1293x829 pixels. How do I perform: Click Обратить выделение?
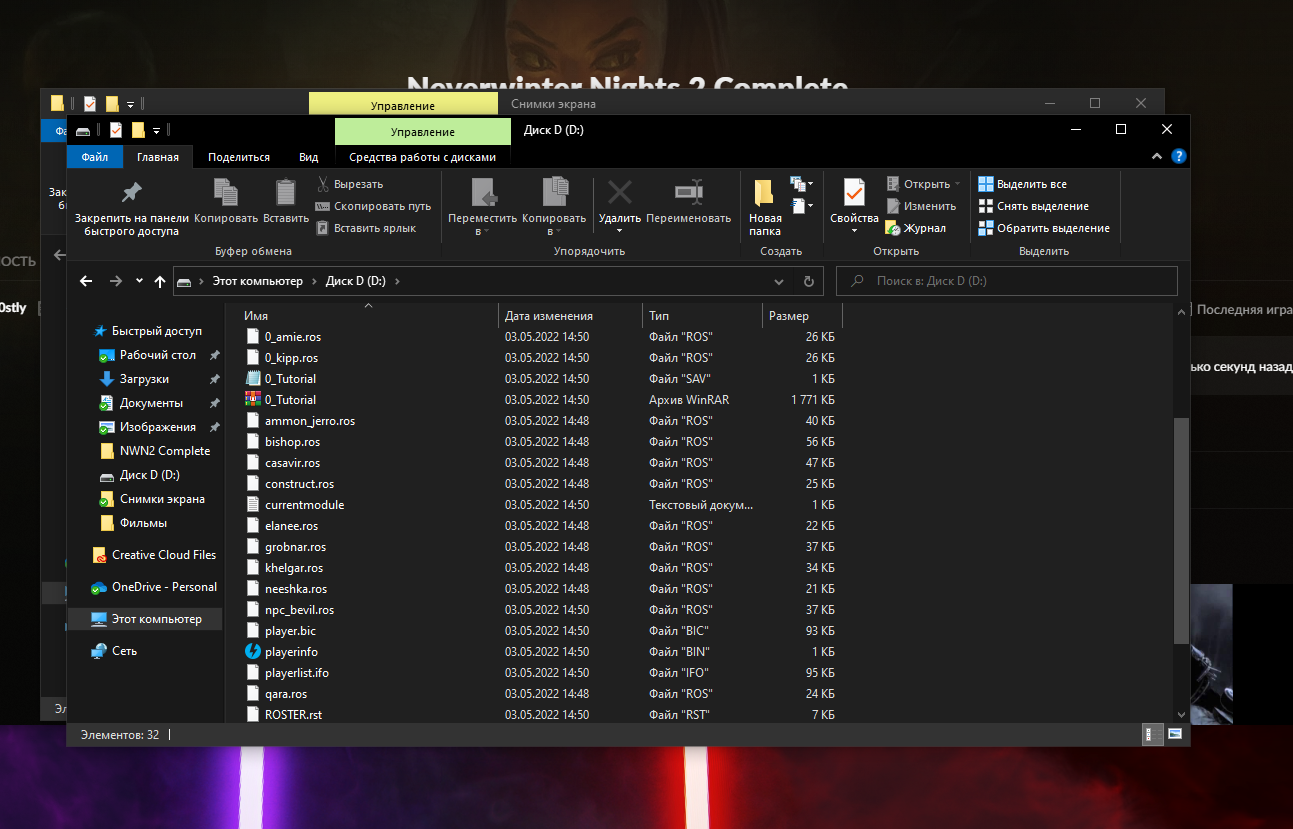tap(1043, 228)
